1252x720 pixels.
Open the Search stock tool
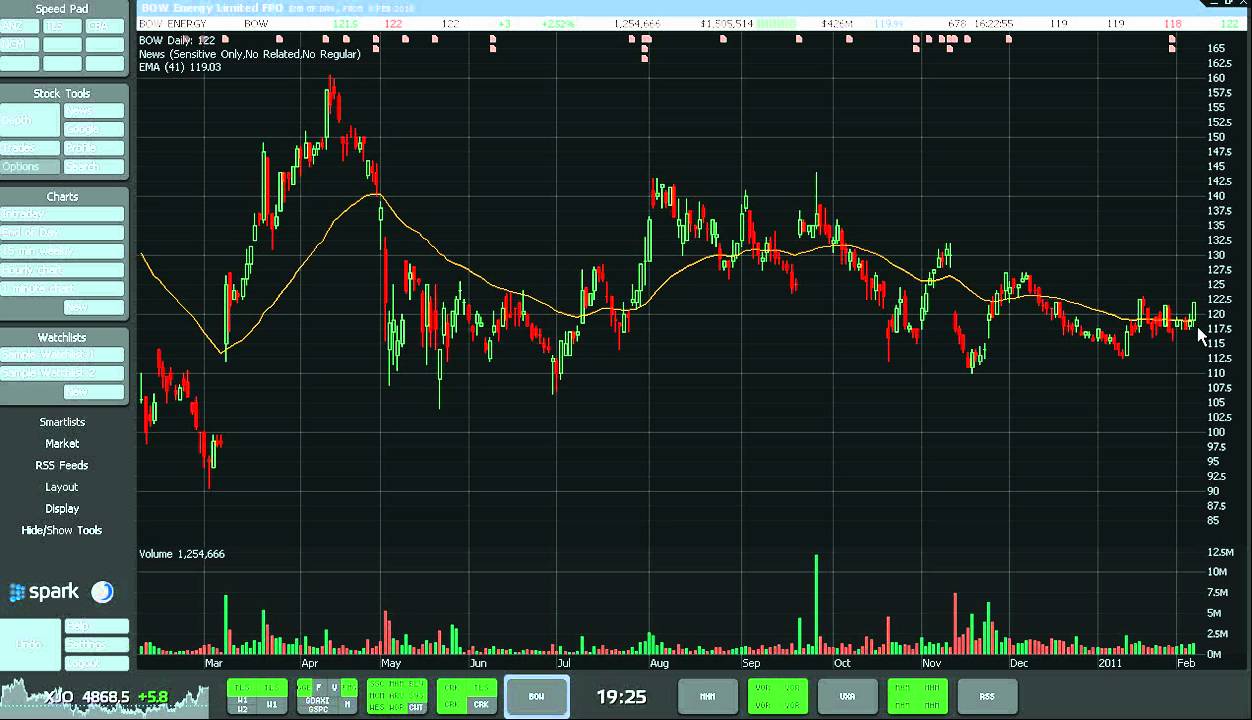pyautogui.click(x=94, y=167)
